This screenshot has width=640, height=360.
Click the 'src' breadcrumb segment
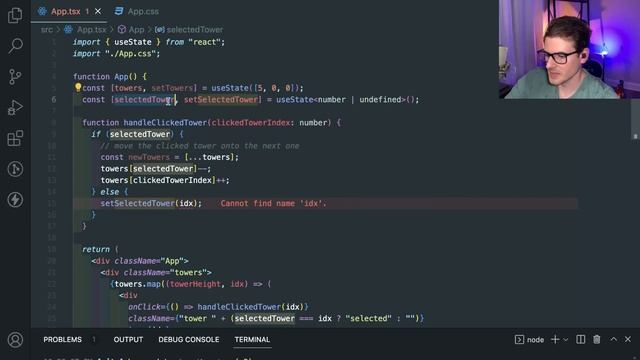[47, 30]
